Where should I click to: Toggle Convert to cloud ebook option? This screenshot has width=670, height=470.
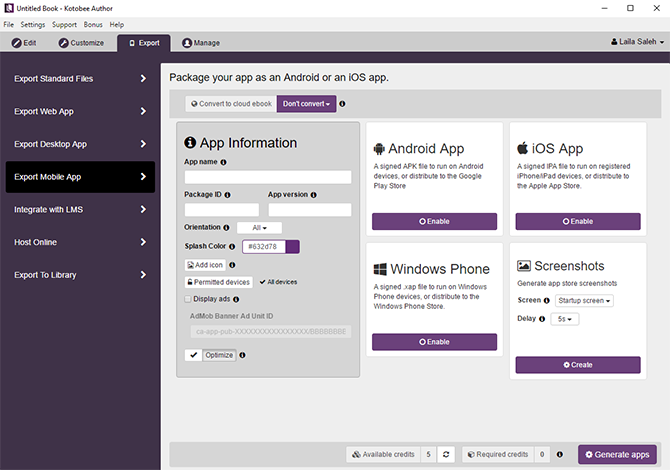click(231, 103)
